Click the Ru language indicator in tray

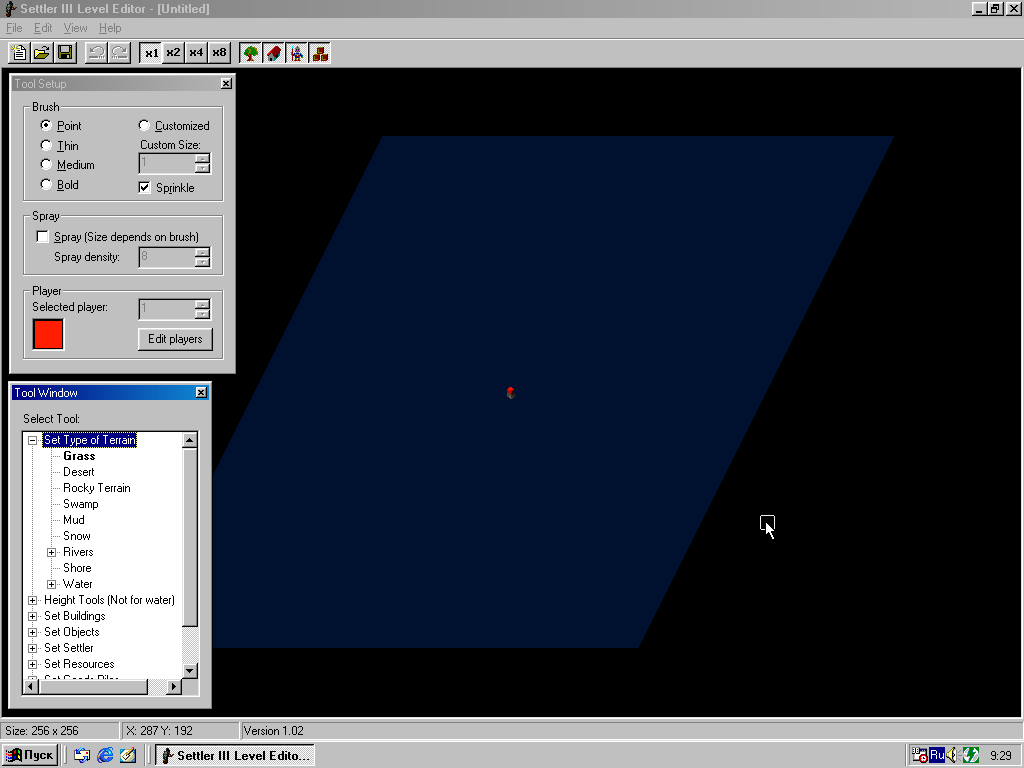tap(936, 756)
